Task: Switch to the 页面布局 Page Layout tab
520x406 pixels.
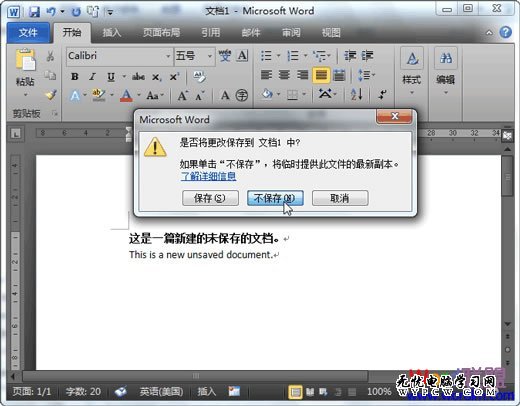Action: [162, 33]
